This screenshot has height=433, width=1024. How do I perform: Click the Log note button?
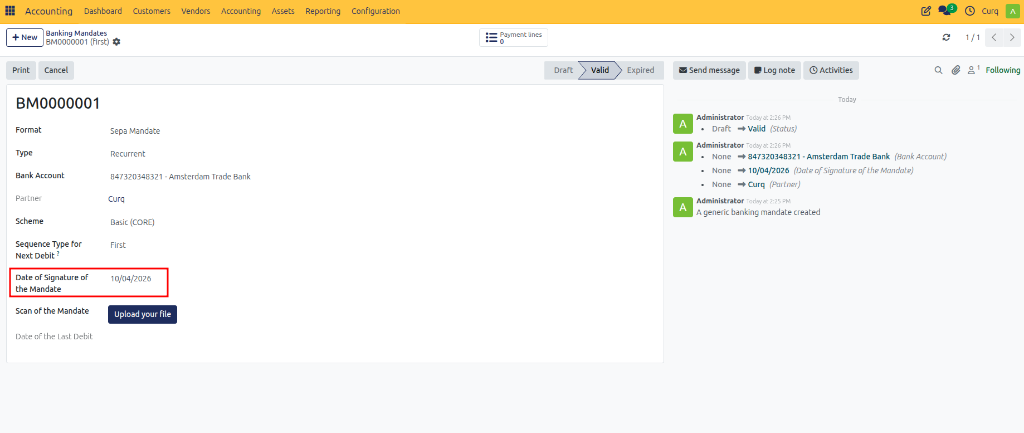point(774,71)
